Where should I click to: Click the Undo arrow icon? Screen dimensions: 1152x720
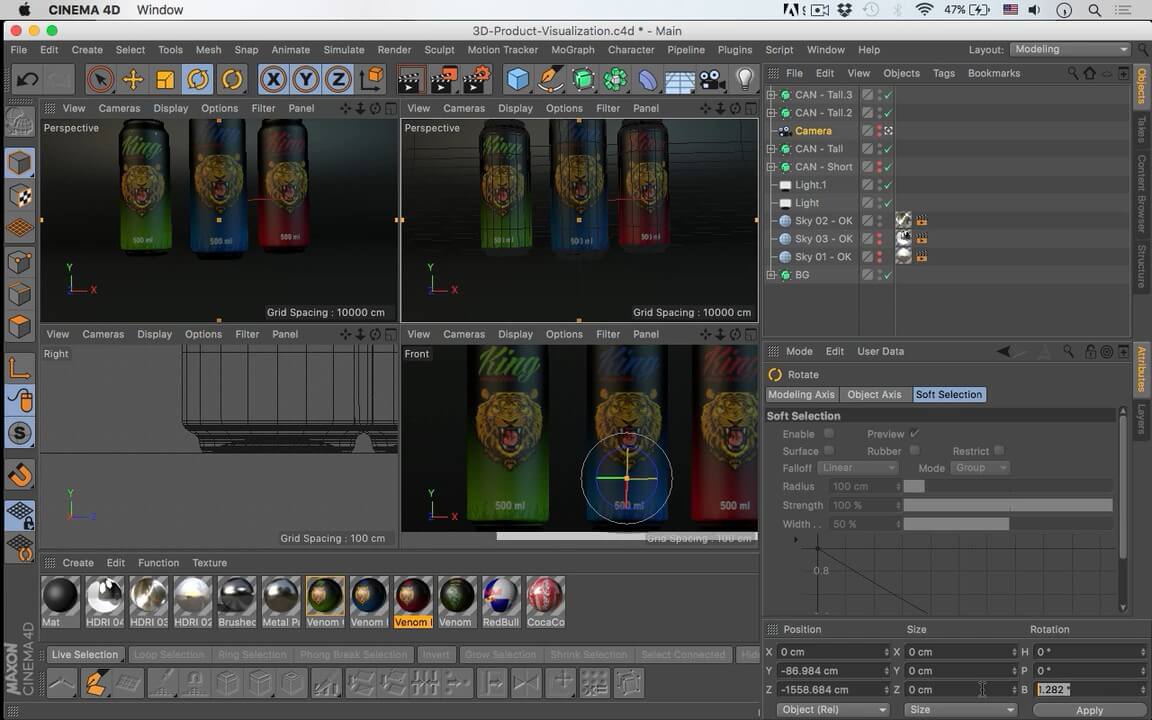(x=27, y=80)
